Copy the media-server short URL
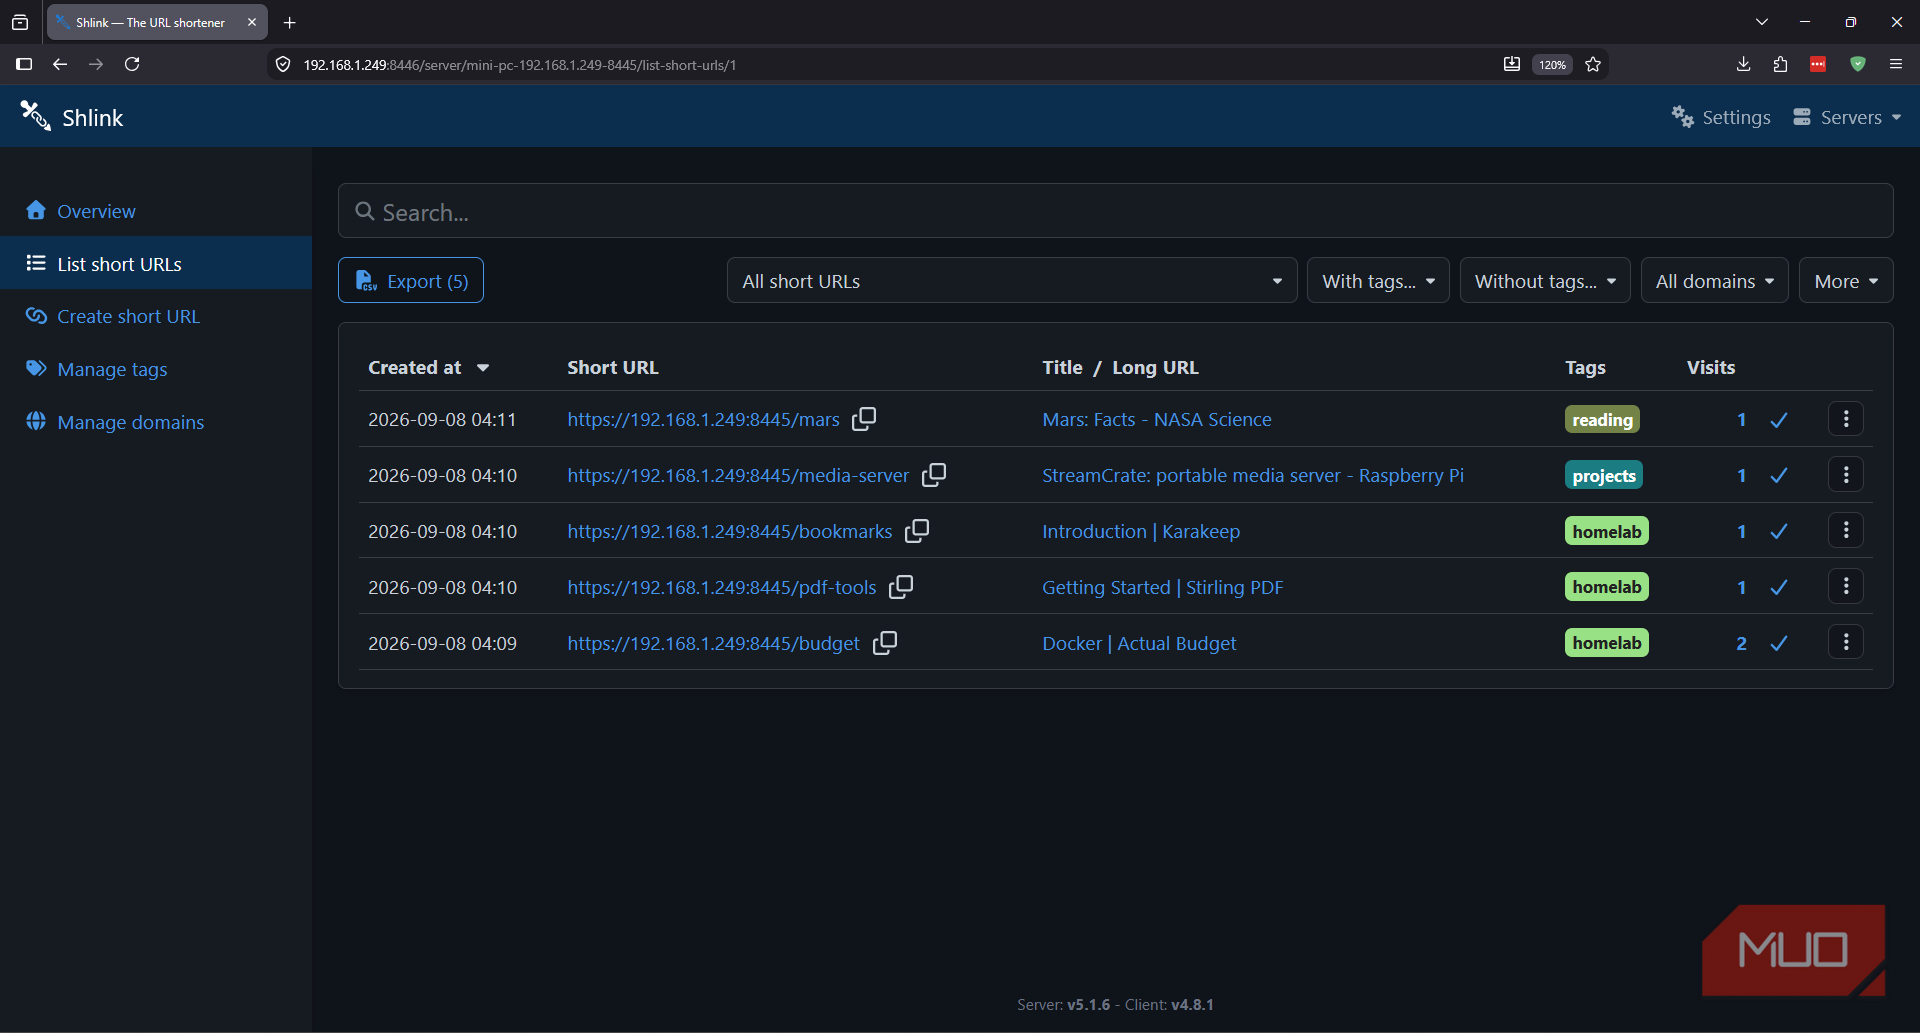The height and width of the screenshot is (1033, 1920). 934,475
